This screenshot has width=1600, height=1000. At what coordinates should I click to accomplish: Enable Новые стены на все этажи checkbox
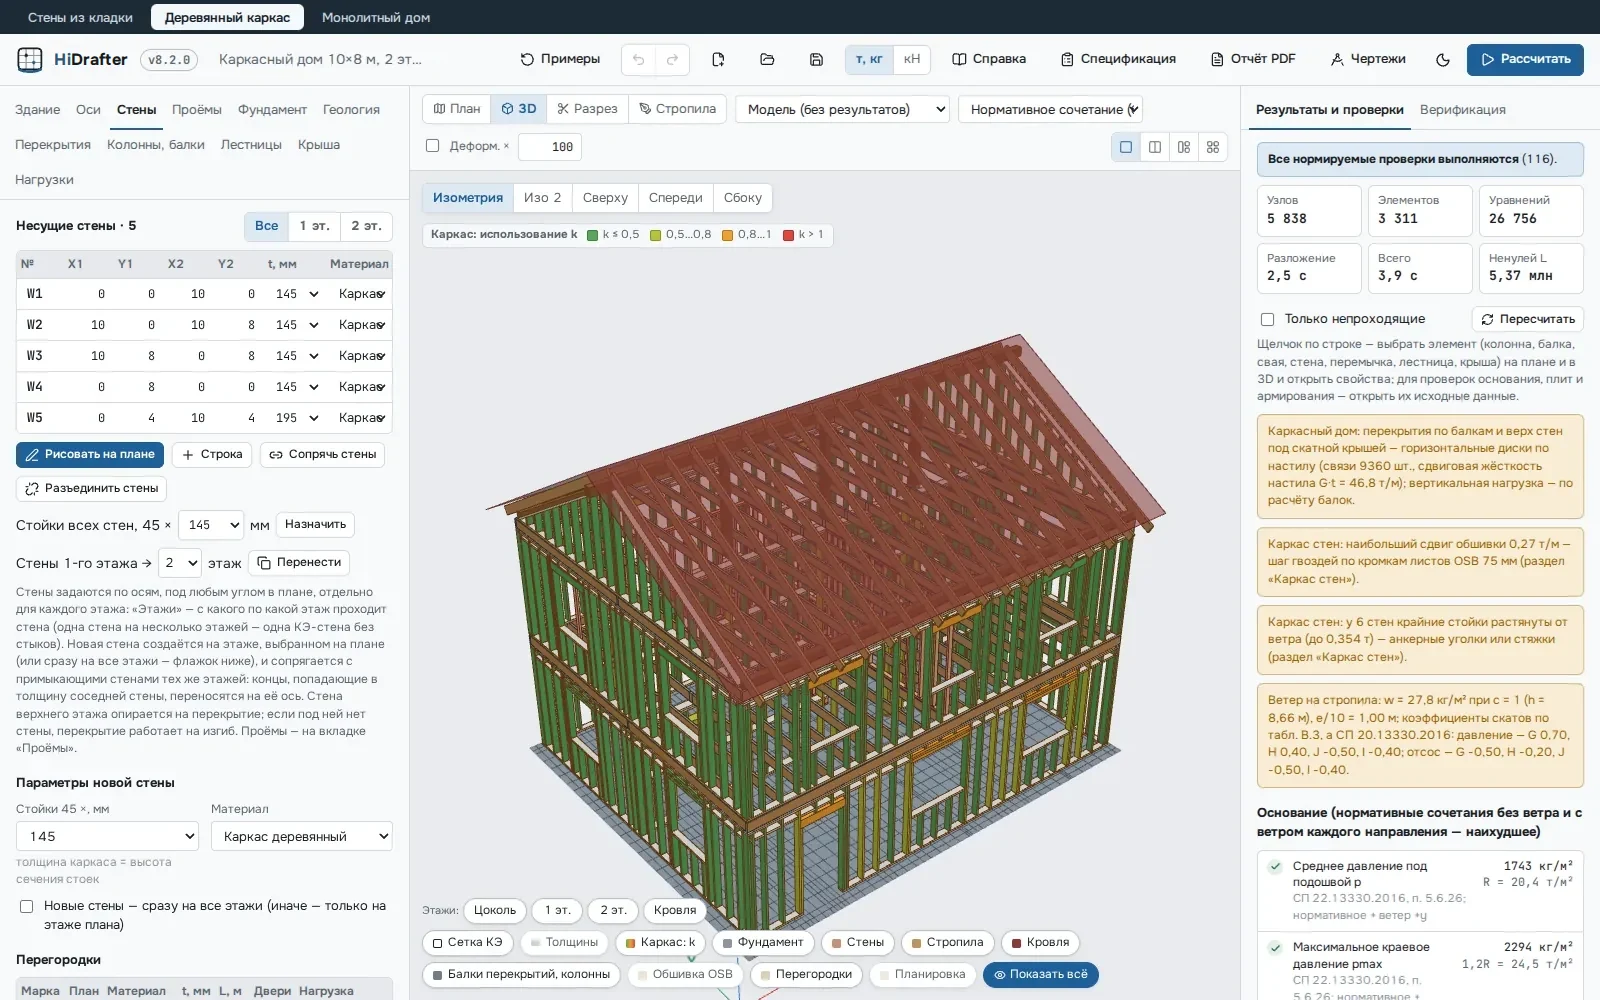tap(27, 906)
